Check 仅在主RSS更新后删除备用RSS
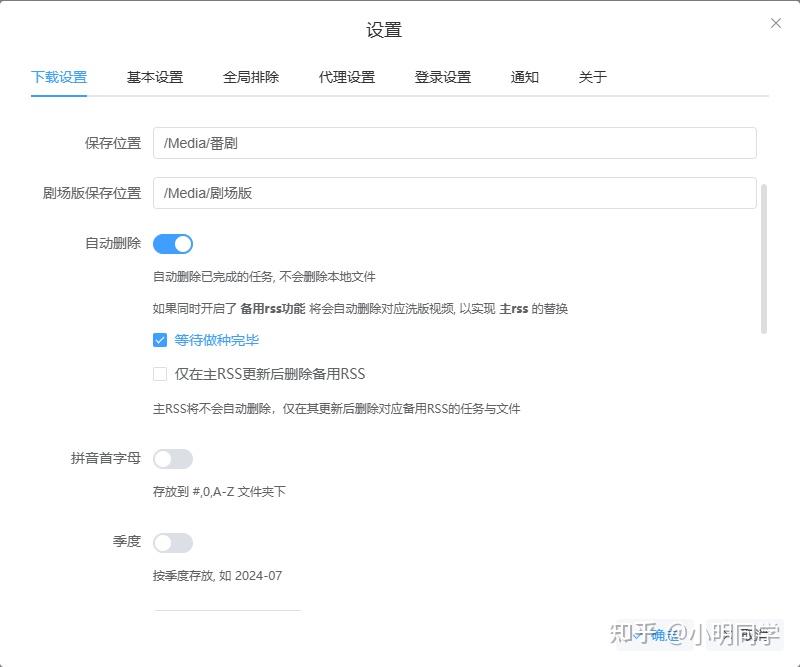 (159, 373)
